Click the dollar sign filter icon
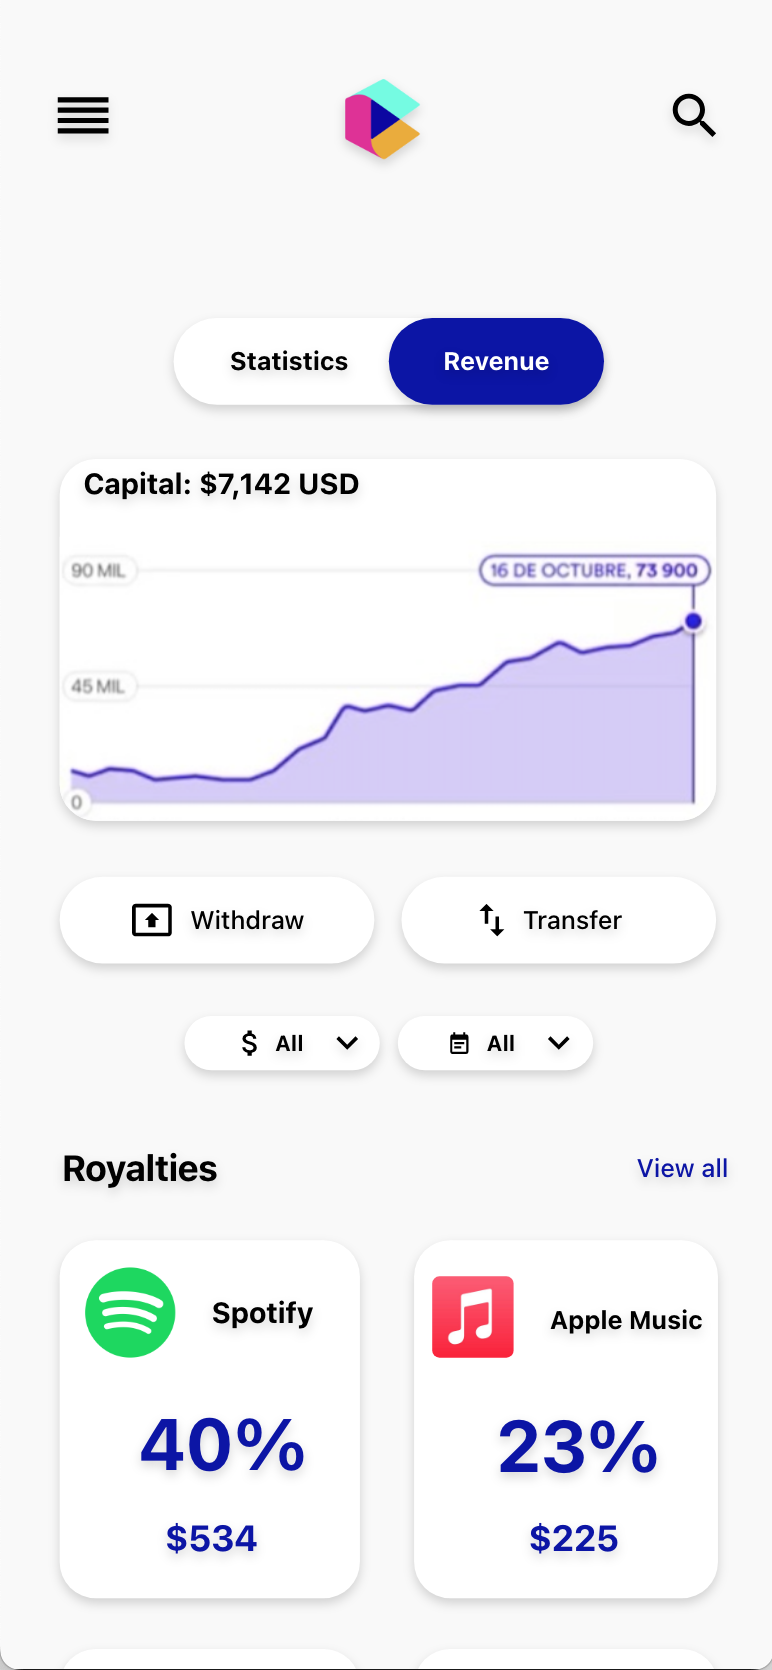 pyautogui.click(x=250, y=1044)
